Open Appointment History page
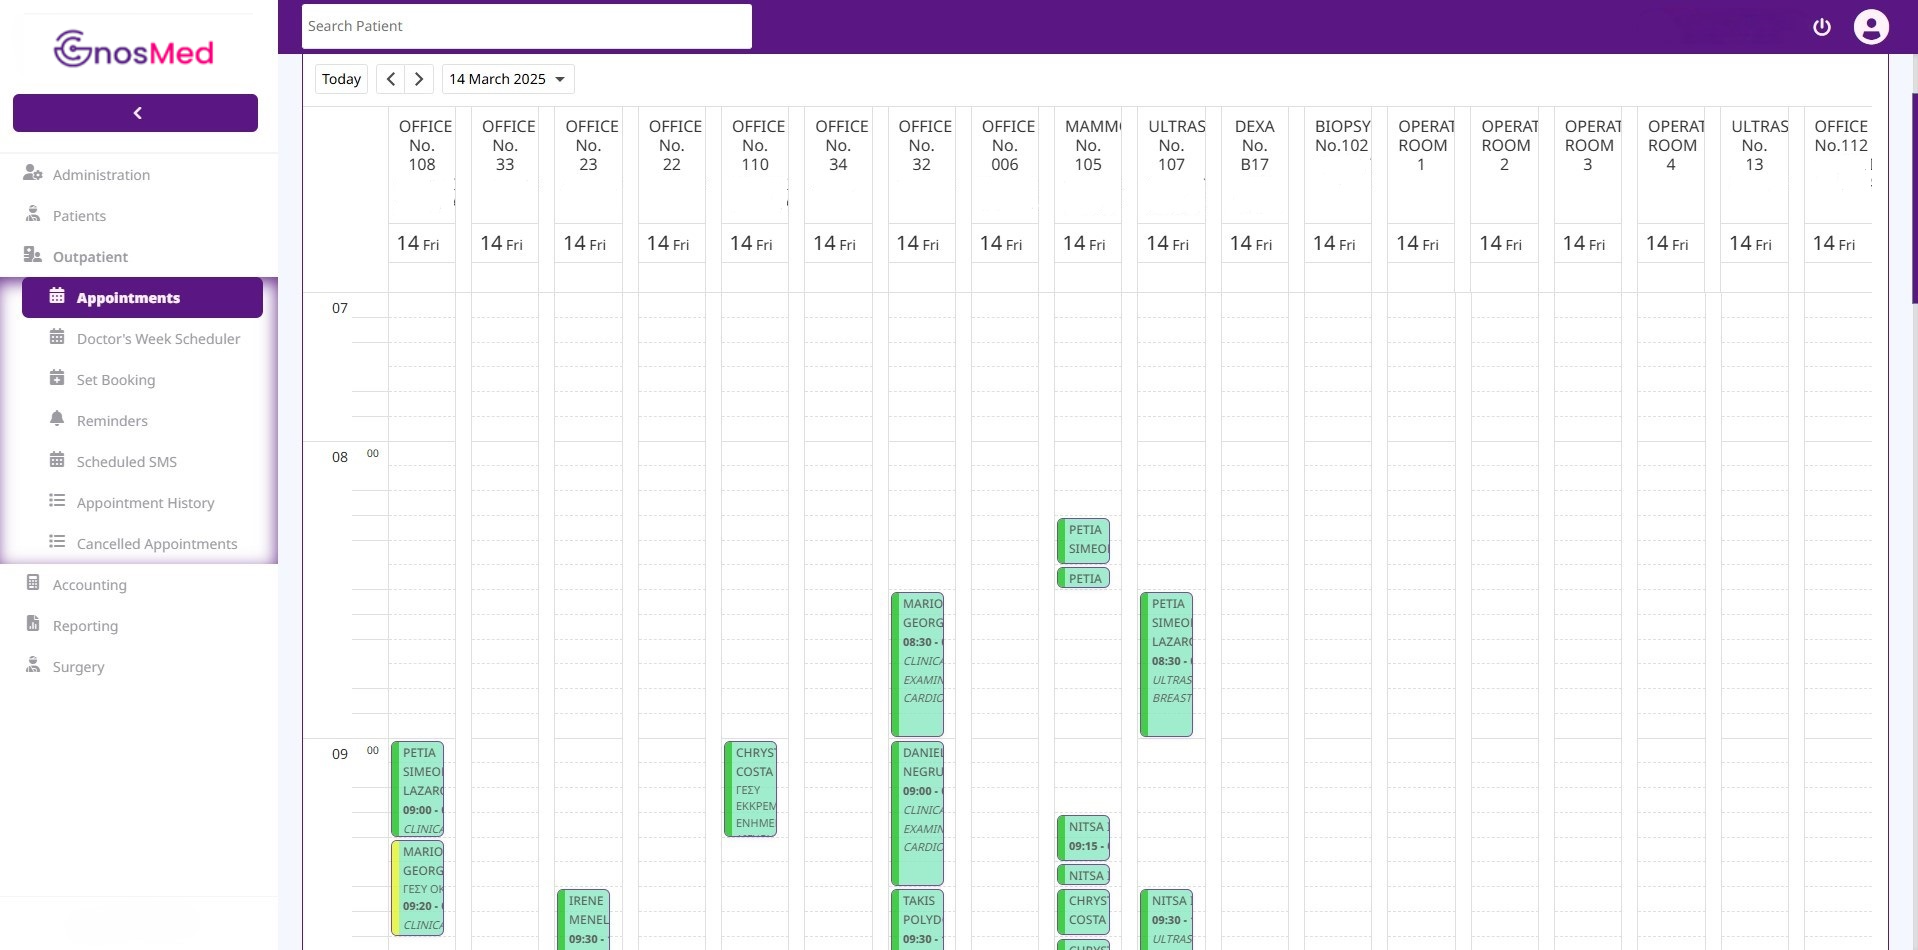 (x=145, y=503)
